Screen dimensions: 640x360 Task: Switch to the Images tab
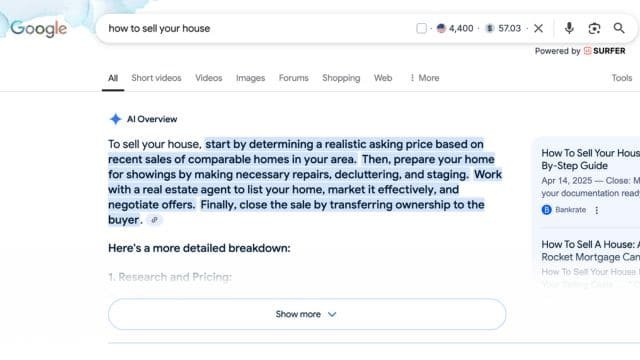click(250, 78)
